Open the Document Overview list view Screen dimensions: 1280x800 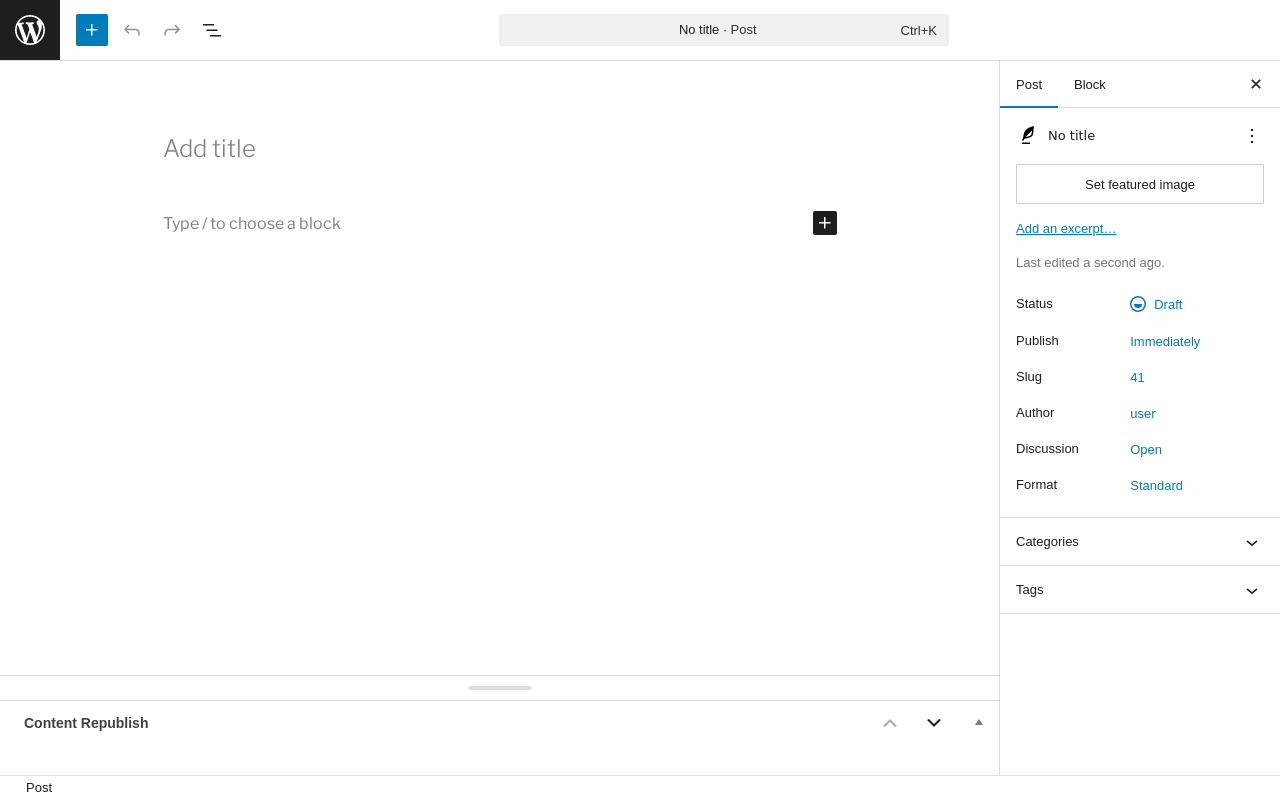[212, 30]
